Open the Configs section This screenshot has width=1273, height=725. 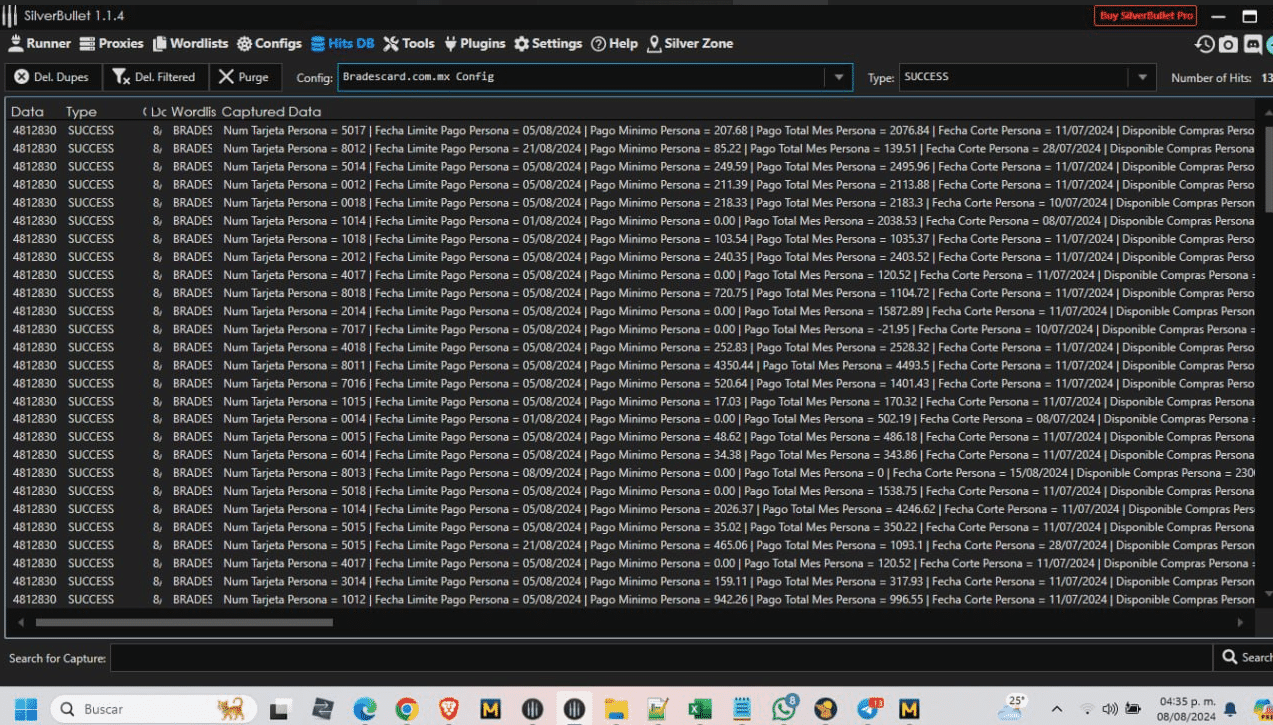pyautogui.click(x=269, y=44)
